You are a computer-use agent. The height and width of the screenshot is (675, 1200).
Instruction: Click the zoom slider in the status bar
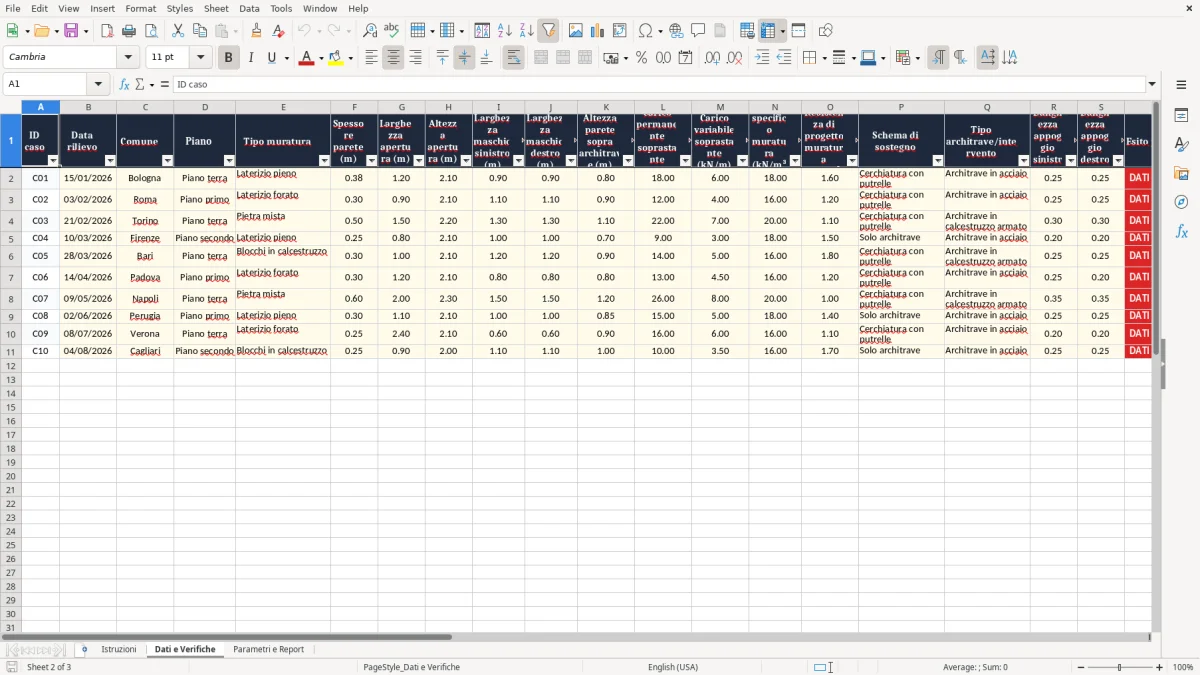pyautogui.click(x=1119, y=667)
